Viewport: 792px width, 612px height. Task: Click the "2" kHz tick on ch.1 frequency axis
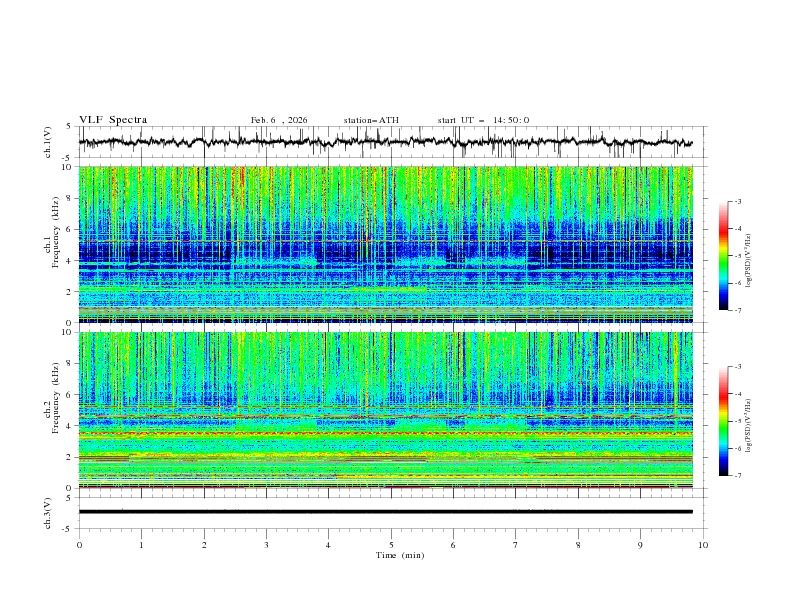coord(71,292)
